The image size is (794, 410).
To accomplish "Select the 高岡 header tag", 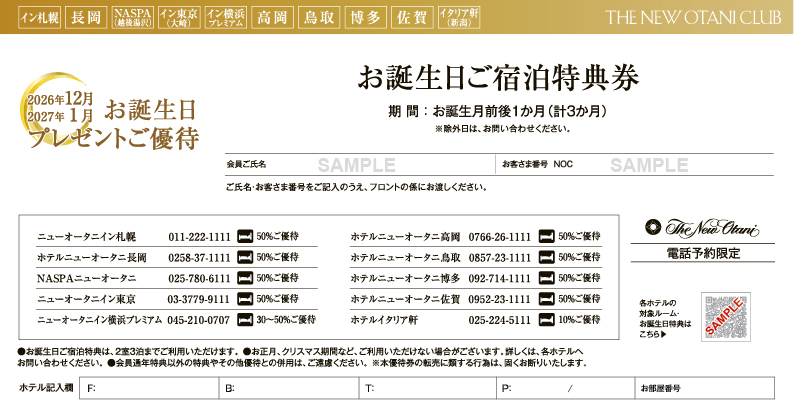I will coord(272,18).
